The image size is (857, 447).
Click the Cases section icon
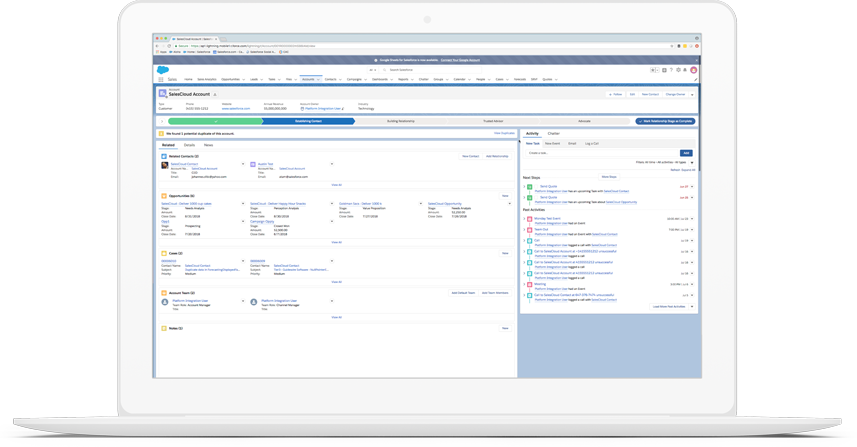coord(164,254)
